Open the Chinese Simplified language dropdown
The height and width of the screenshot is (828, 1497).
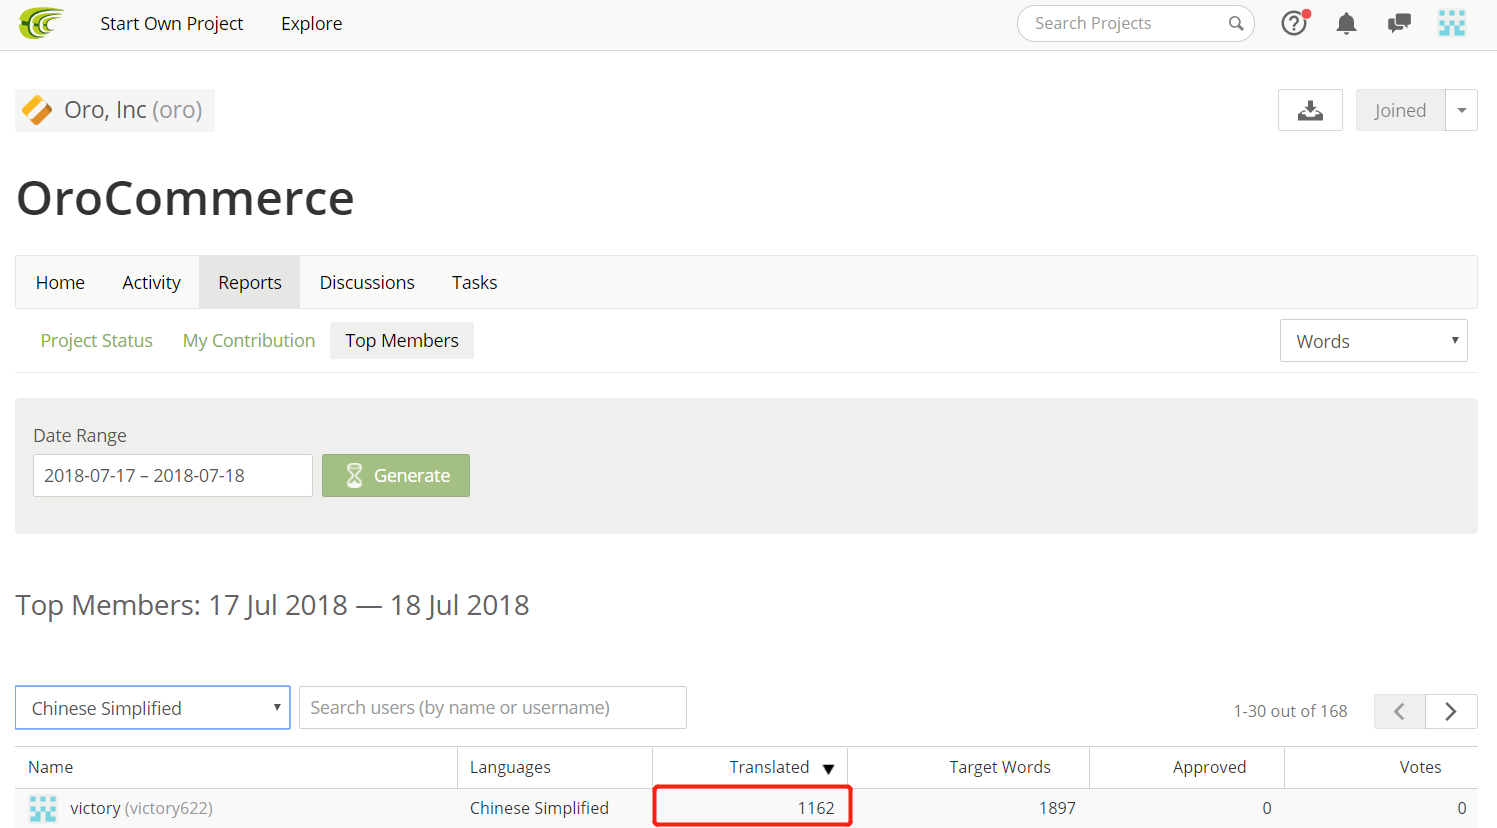click(x=153, y=708)
